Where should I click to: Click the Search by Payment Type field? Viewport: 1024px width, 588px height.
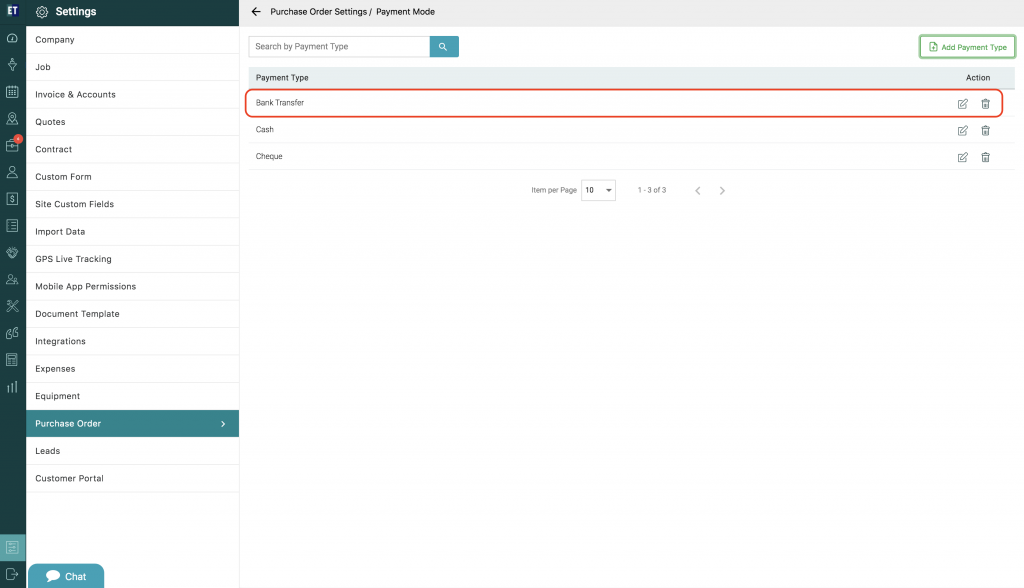click(339, 46)
